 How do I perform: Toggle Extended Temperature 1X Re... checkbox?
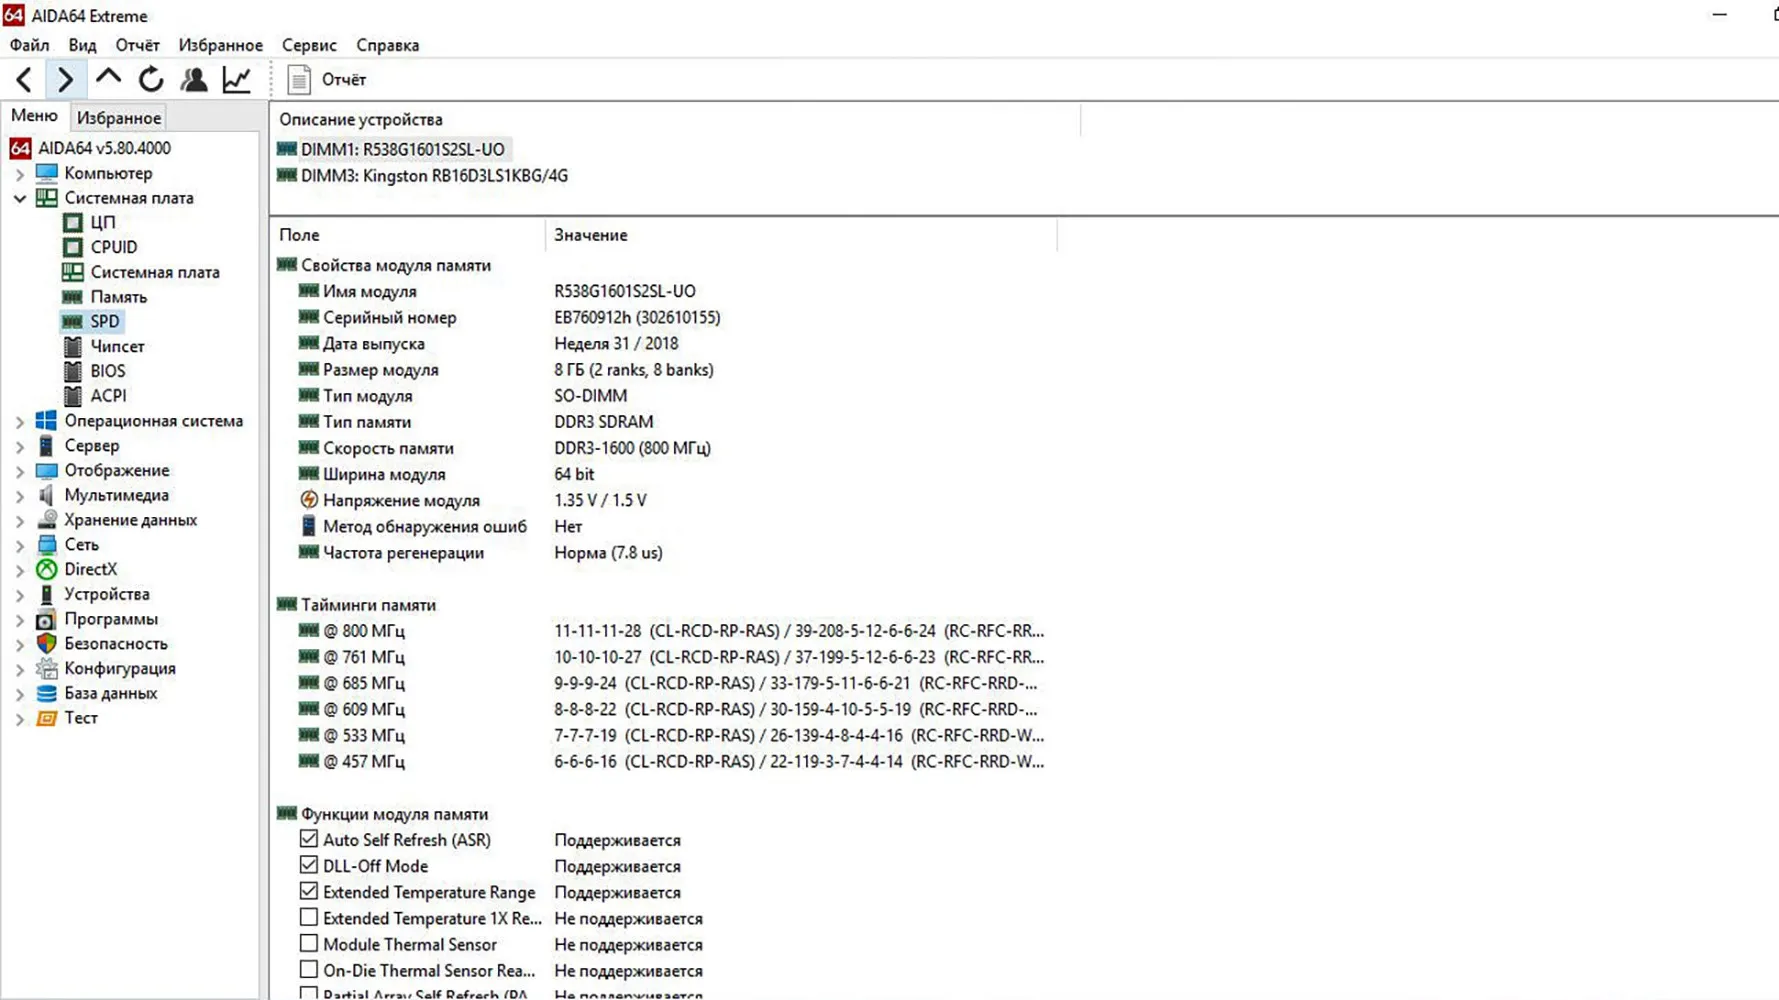point(308,917)
